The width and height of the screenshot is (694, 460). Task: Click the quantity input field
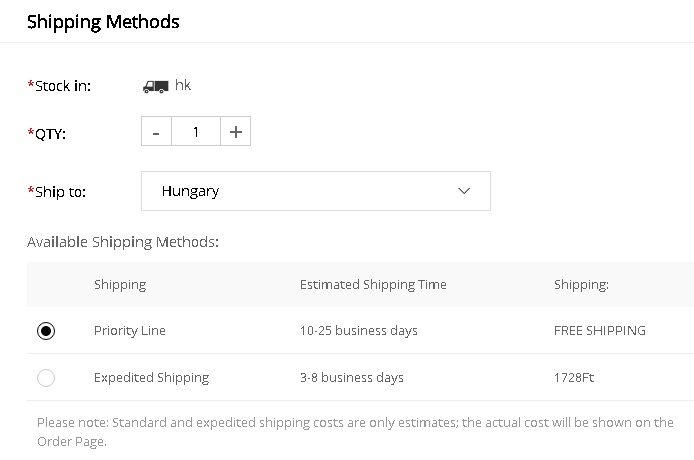196,132
